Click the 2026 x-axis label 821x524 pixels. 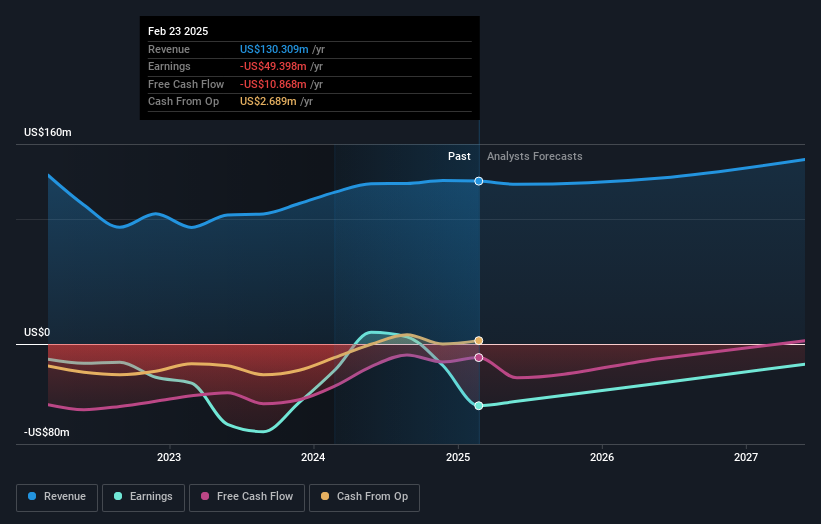pos(602,457)
